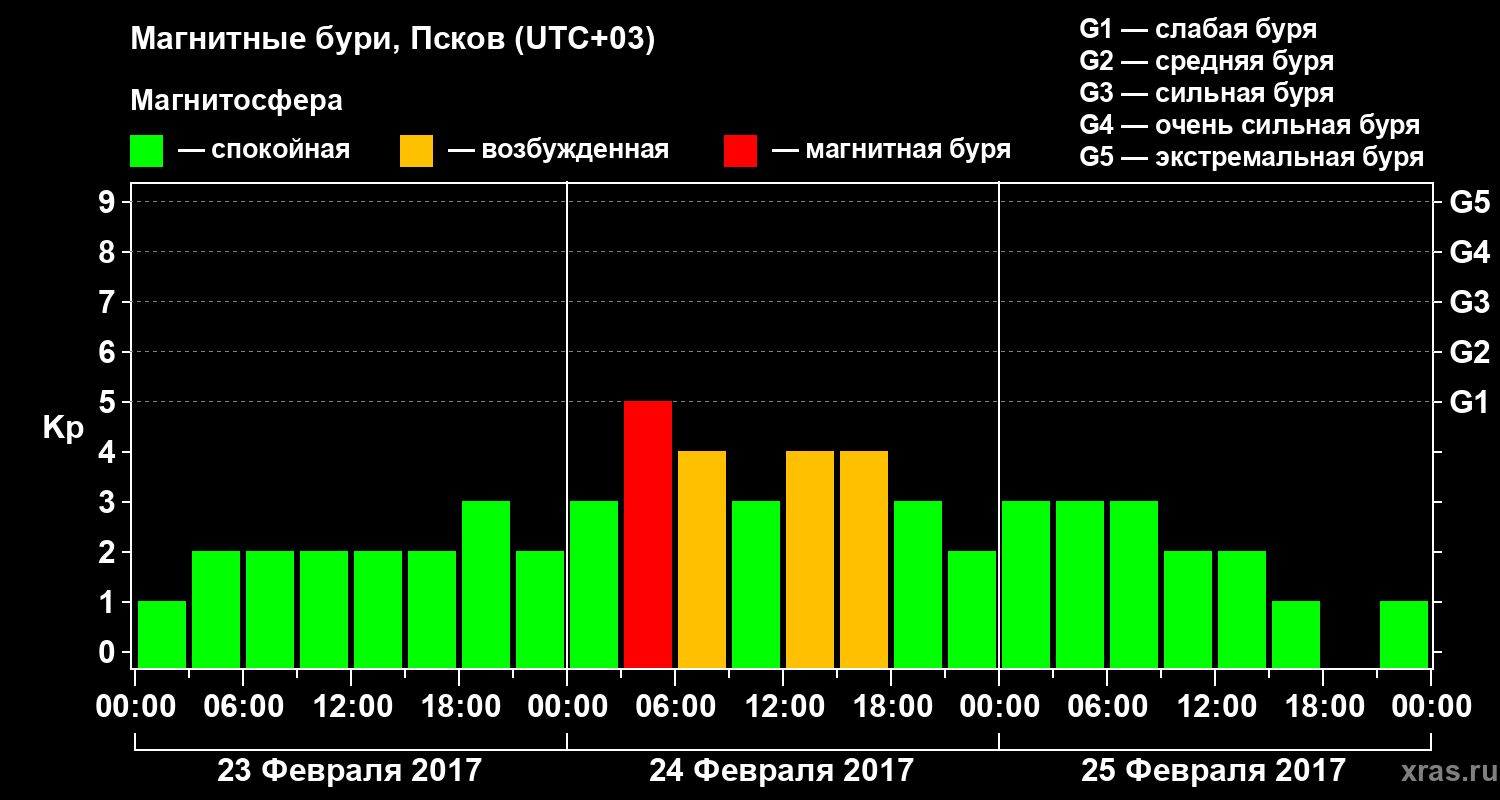Image resolution: width=1500 pixels, height=800 pixels.
Task: Select the green bar starting 00:00 on 24 February
Action: click(x=594, y=584)
